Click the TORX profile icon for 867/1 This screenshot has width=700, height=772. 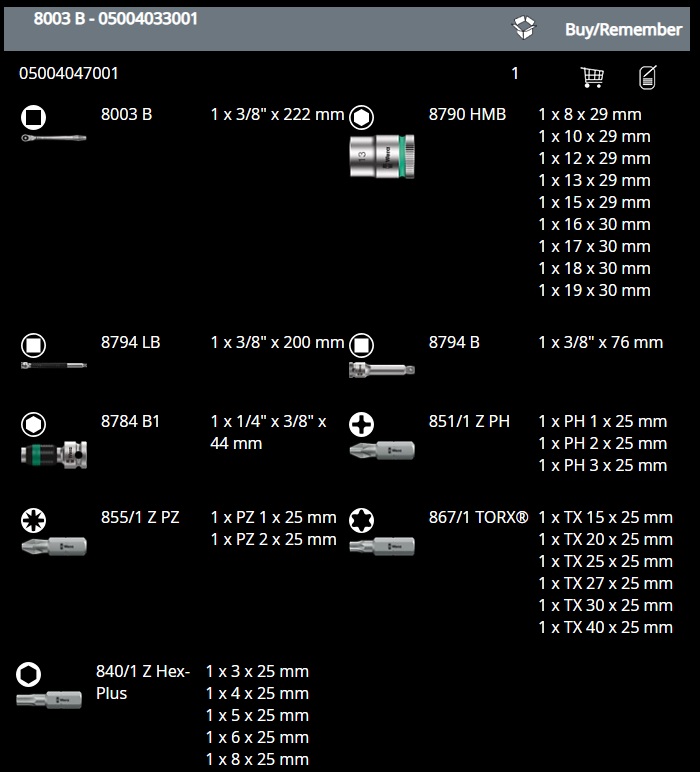pos(361,520)
